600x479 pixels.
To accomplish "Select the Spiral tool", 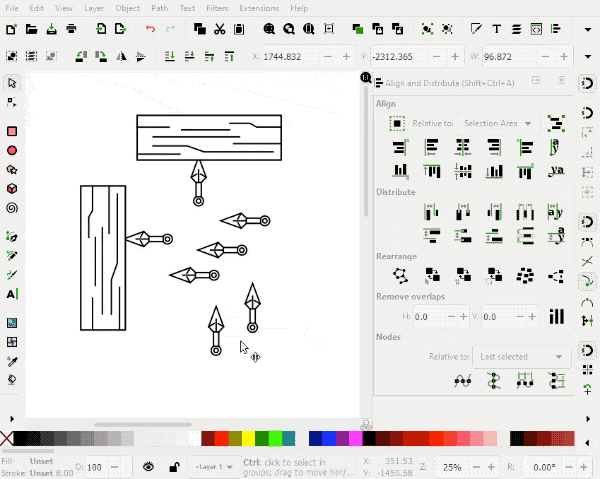I will click(12, 208).
